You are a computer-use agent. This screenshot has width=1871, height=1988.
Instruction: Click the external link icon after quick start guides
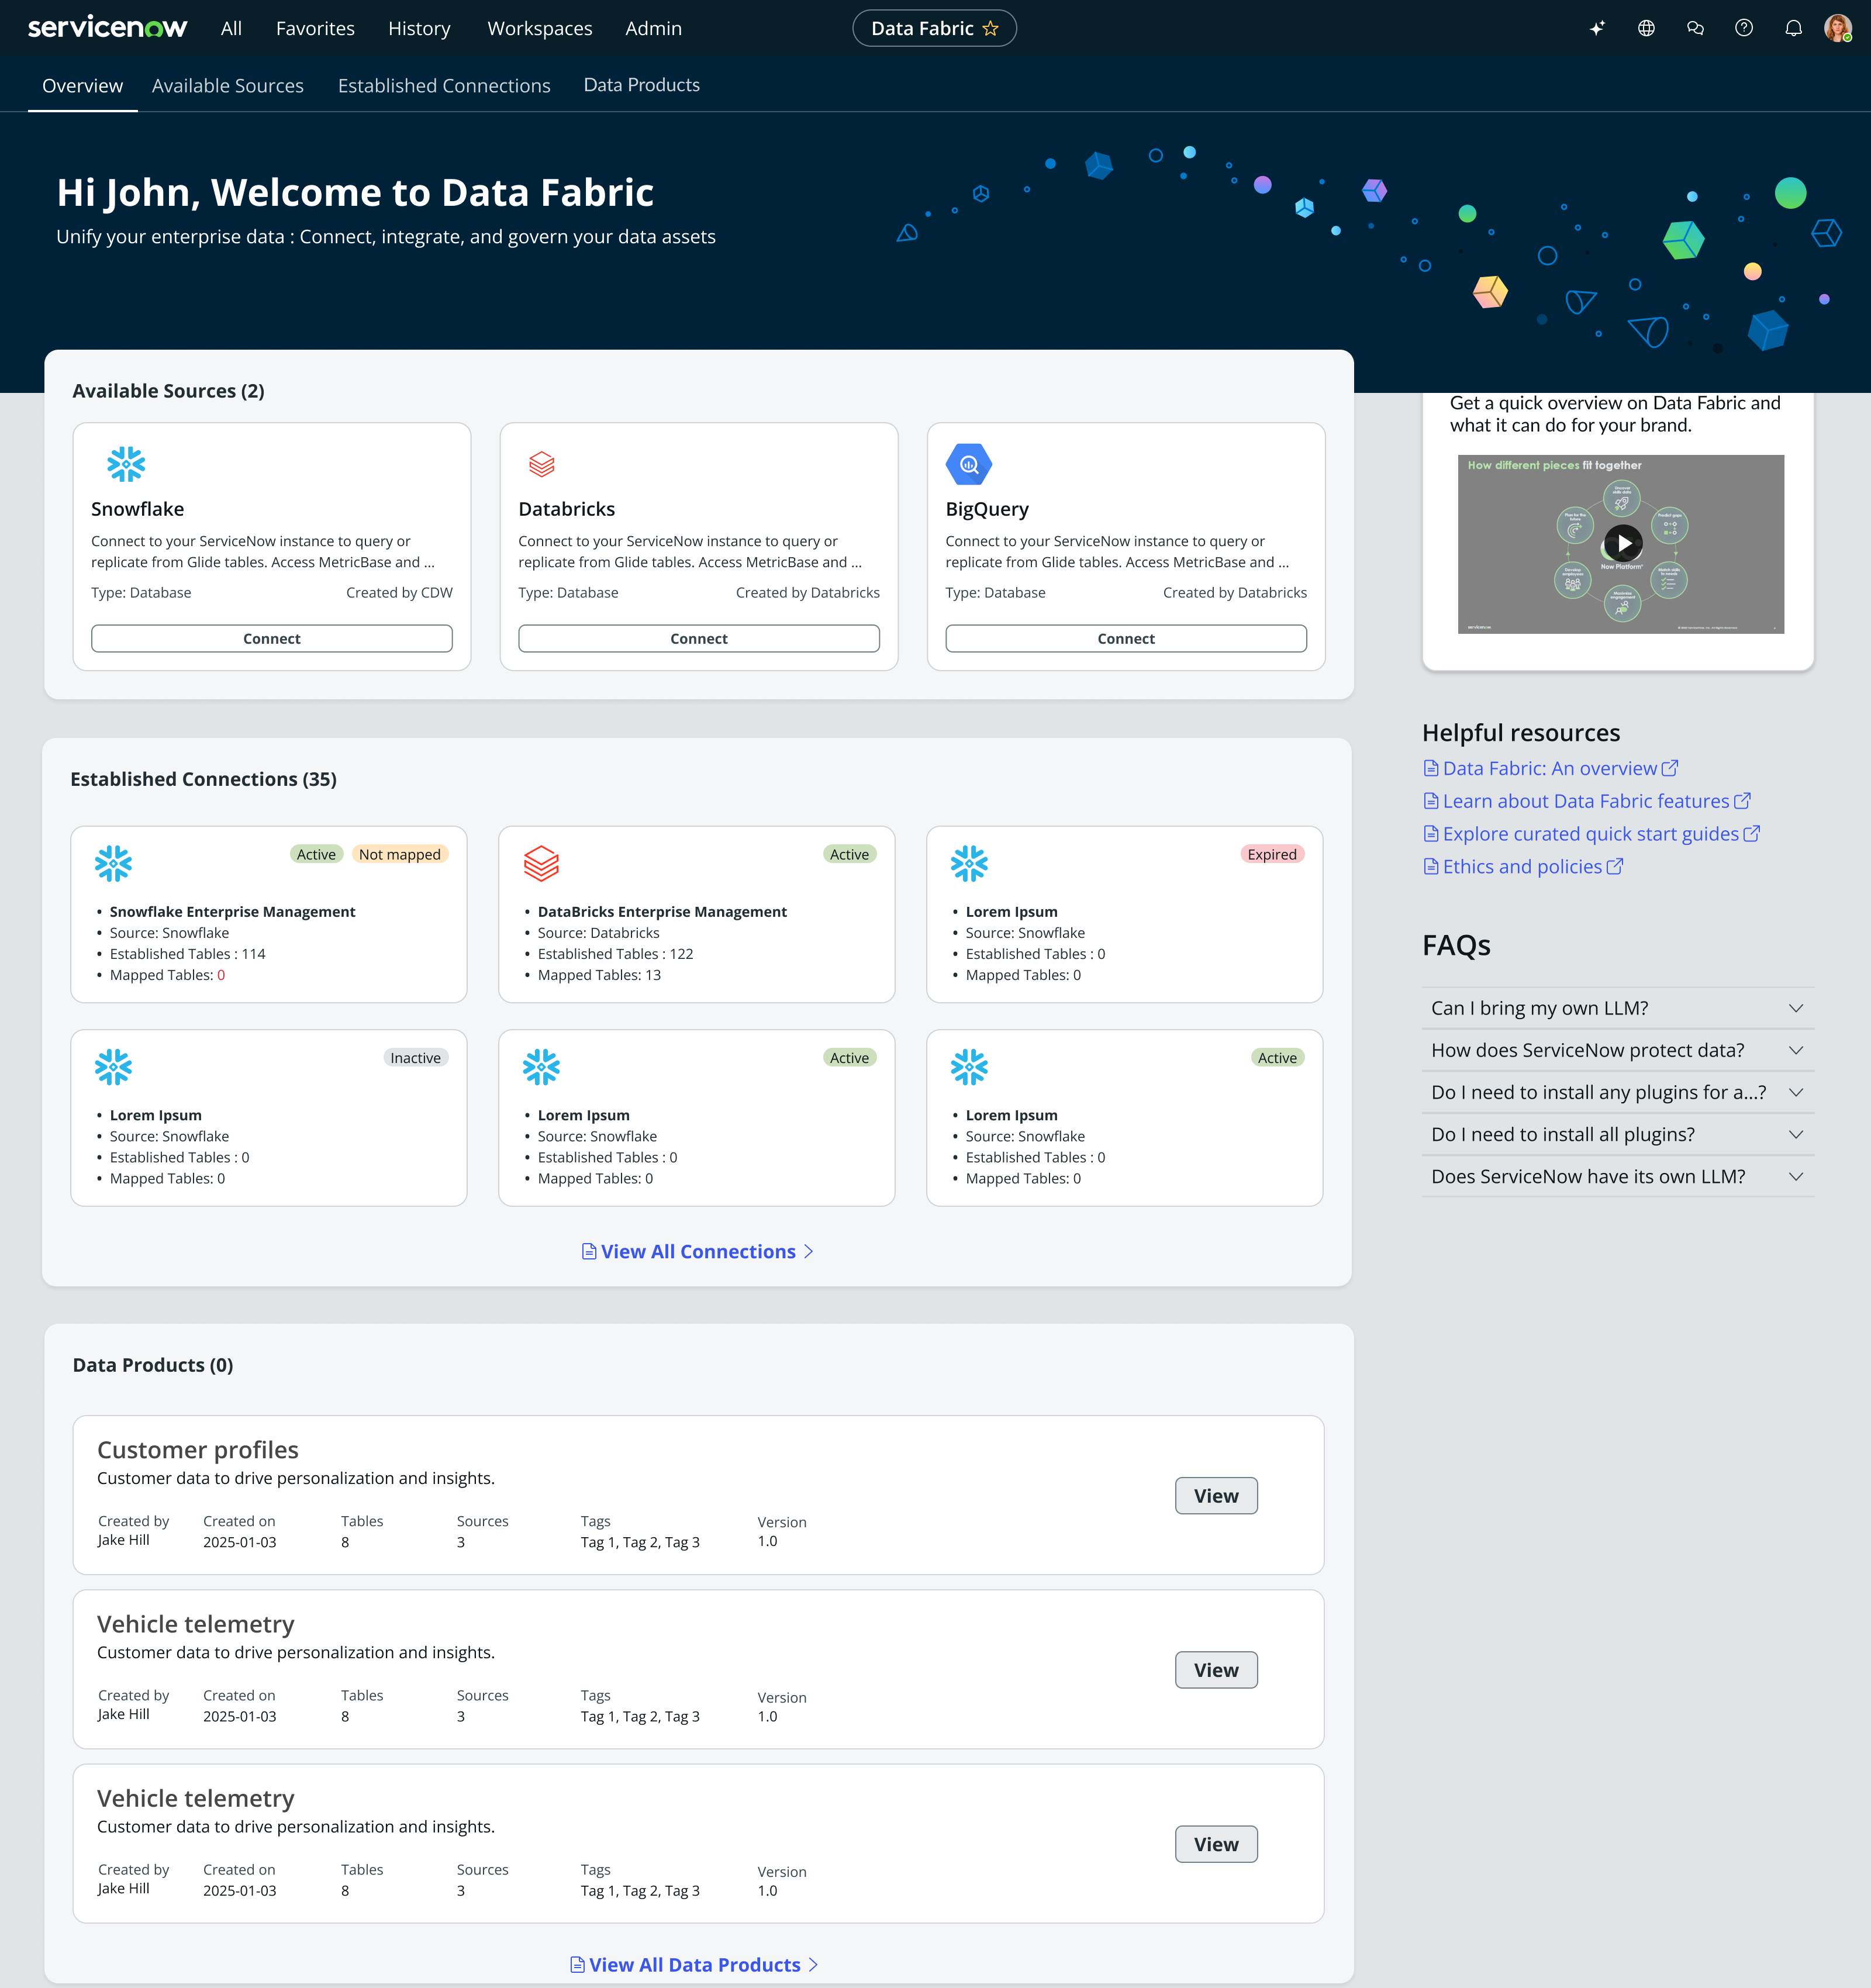pyautogui.click(x=1752, y=834)
